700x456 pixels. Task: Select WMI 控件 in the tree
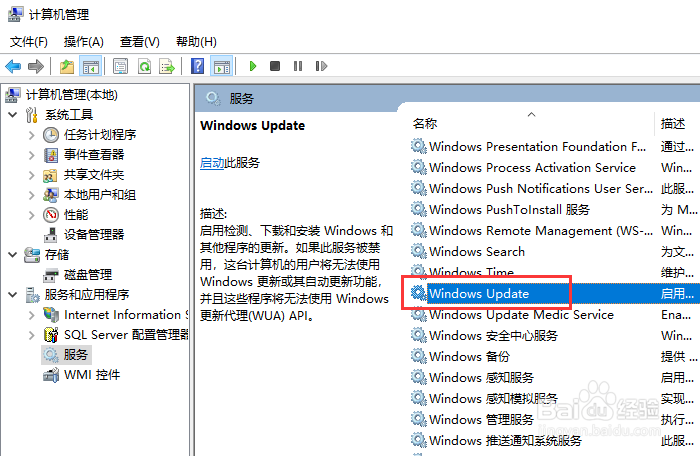(92, 374)
